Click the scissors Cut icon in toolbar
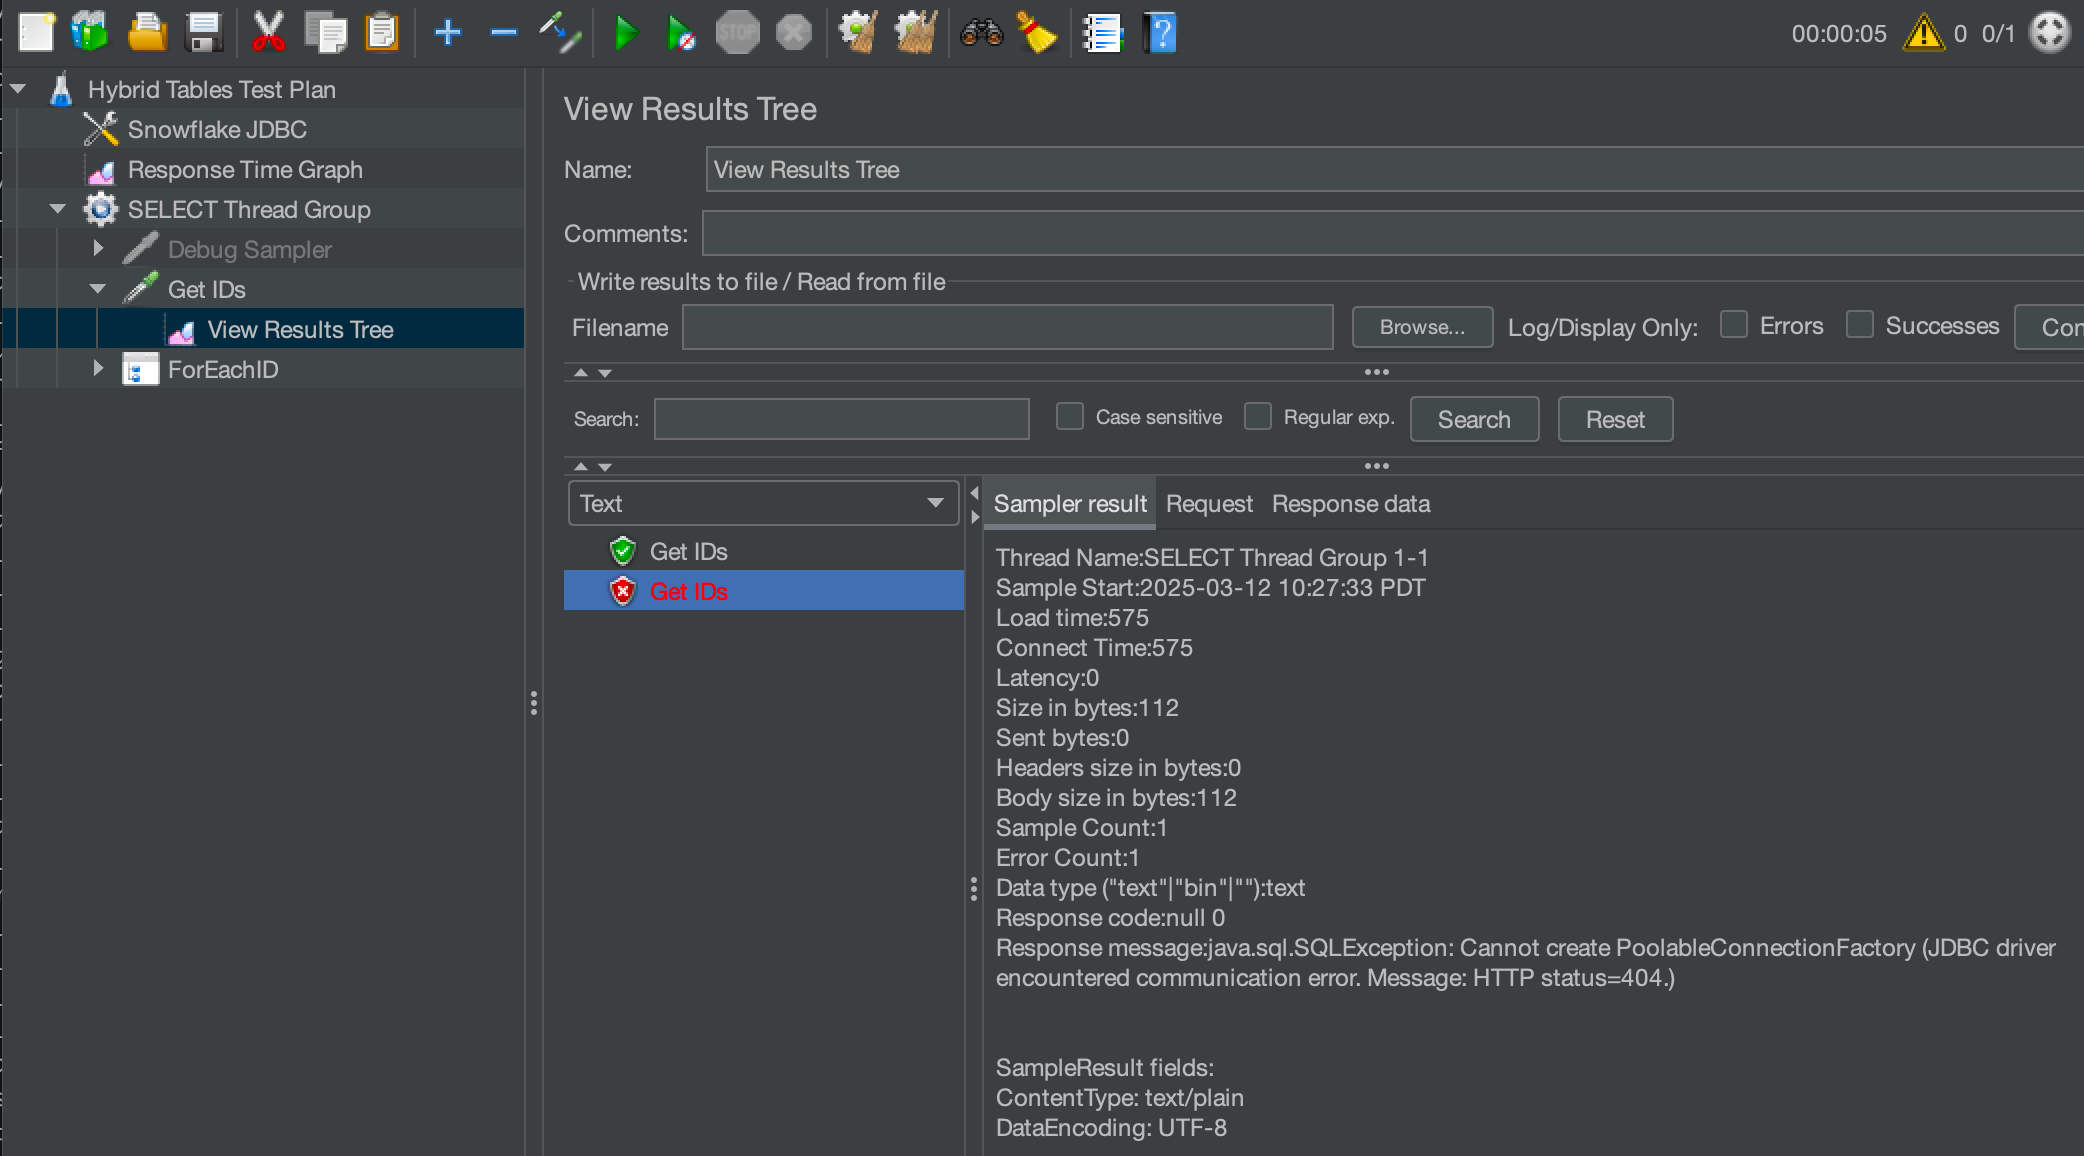Viewport: 2084px width, 1156px height. 268,33
